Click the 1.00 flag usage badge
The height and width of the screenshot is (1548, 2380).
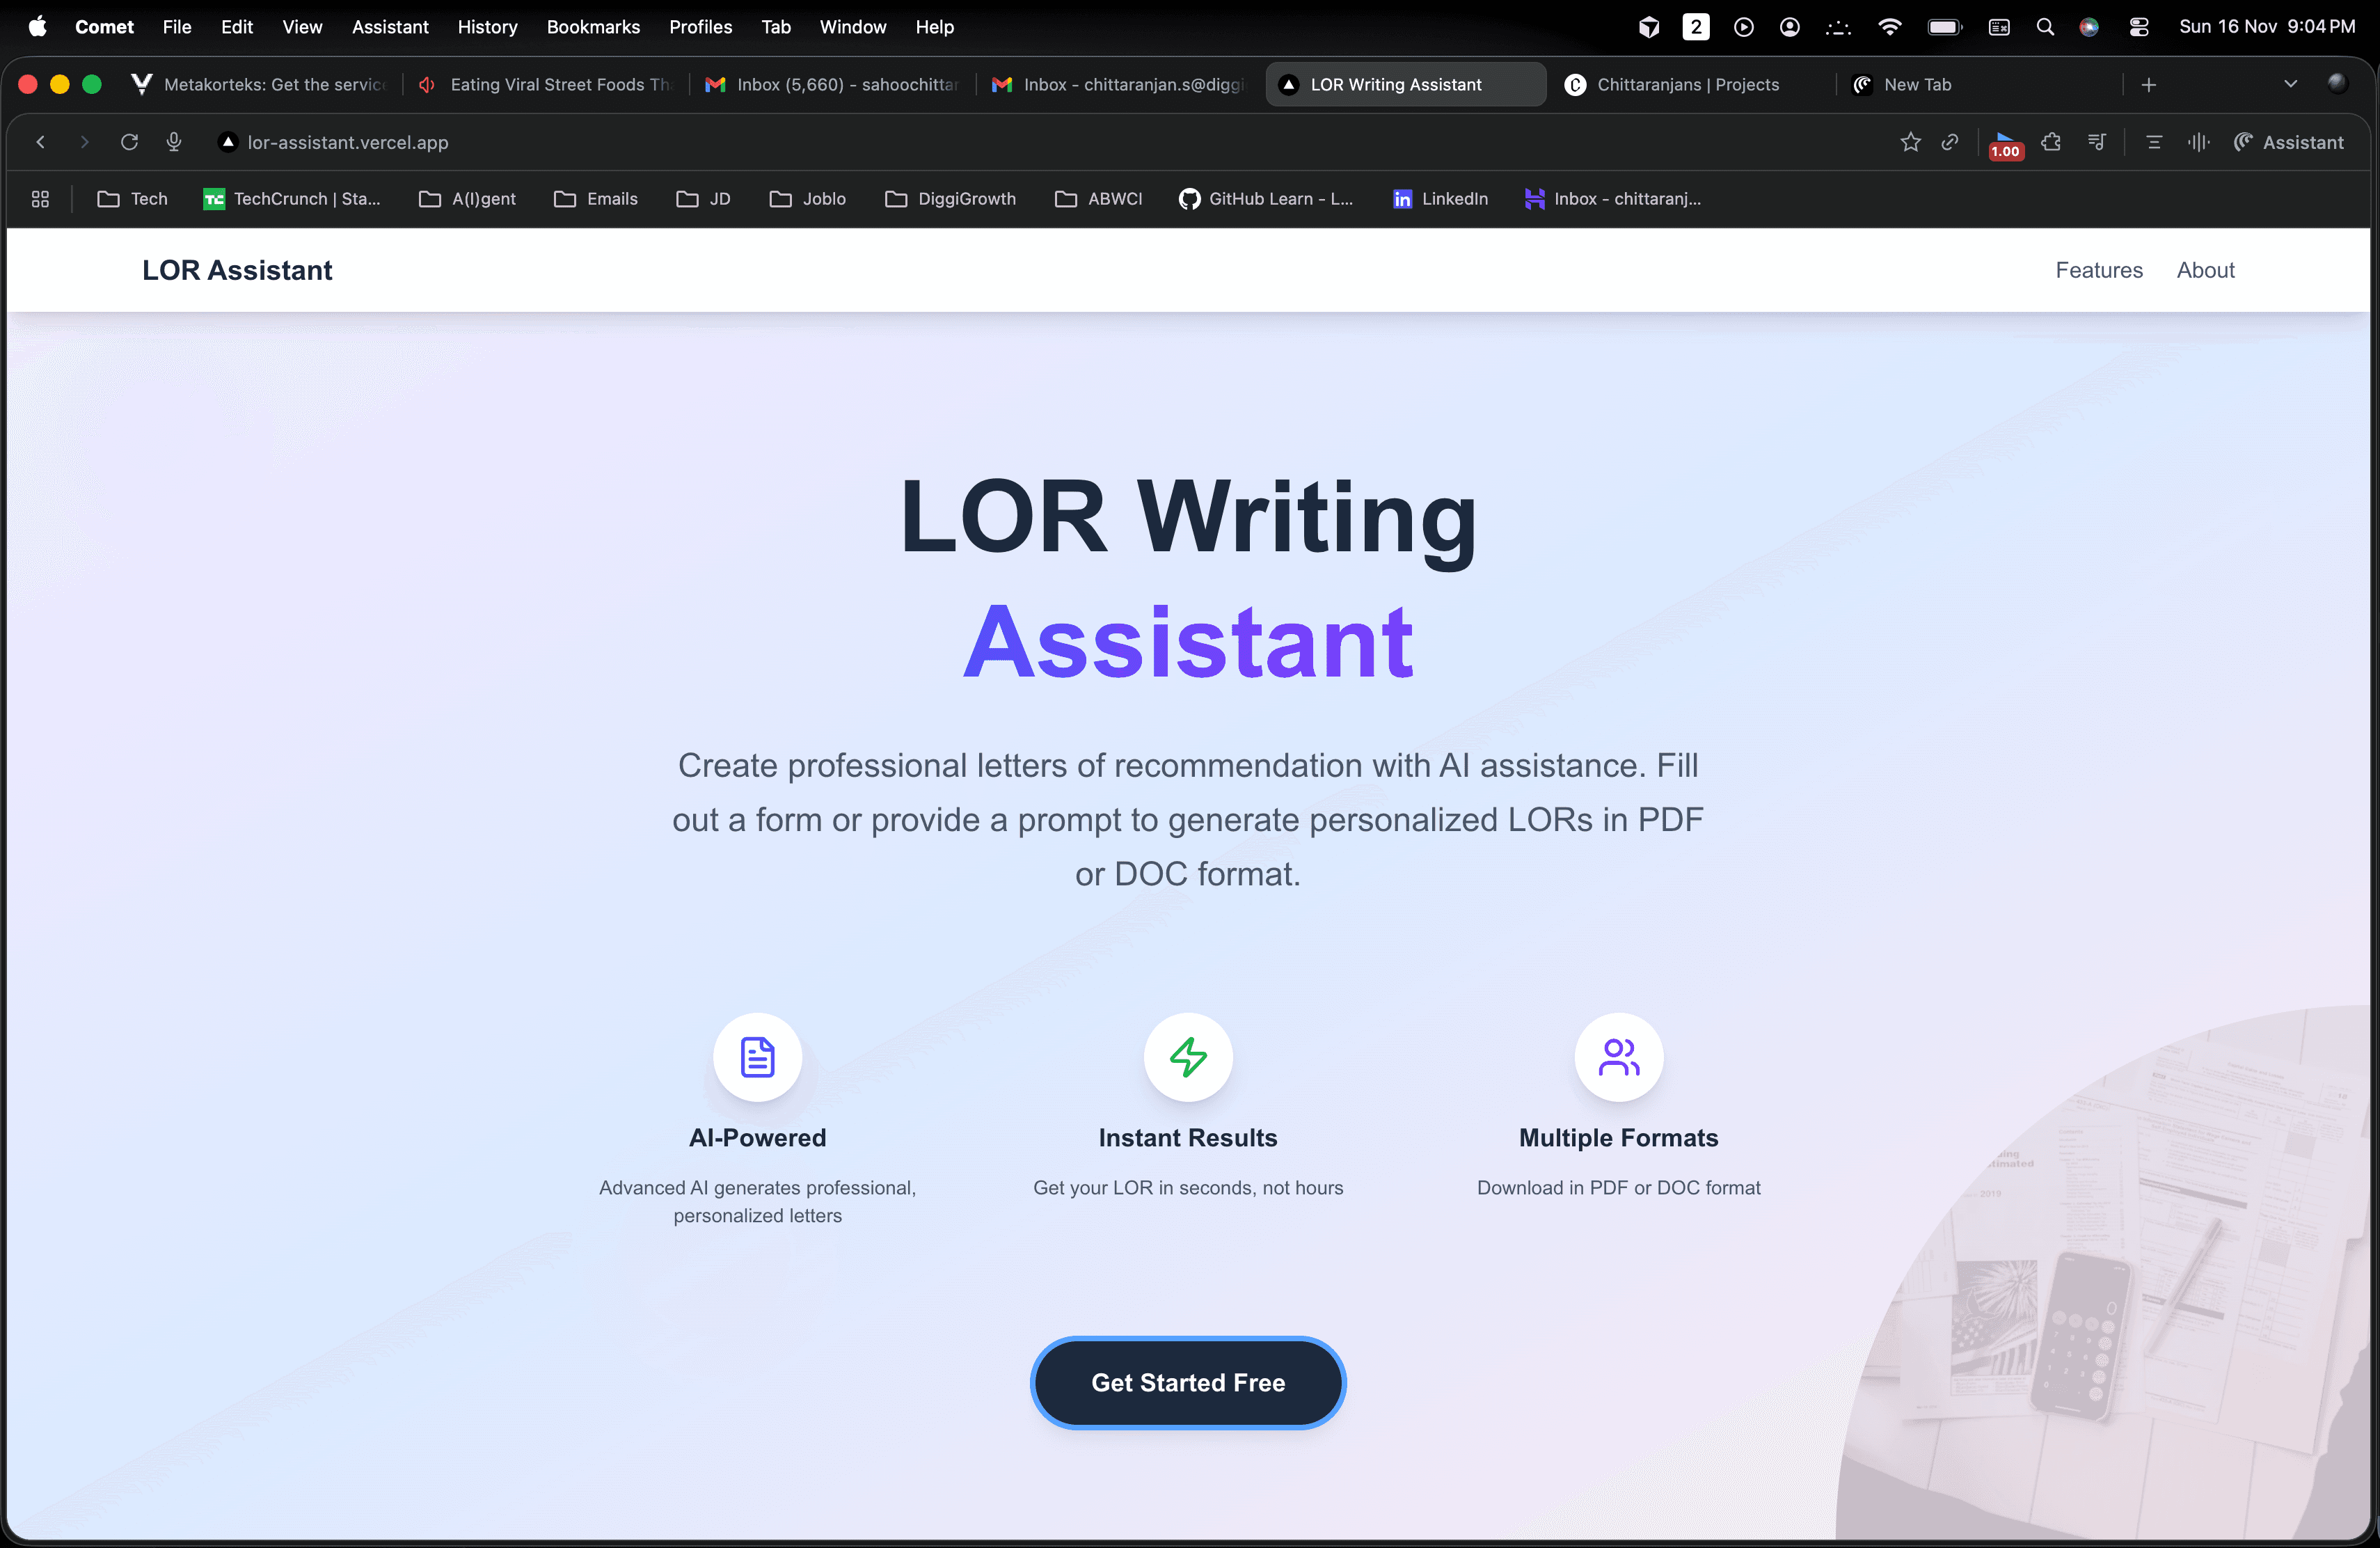[2005, 147]
